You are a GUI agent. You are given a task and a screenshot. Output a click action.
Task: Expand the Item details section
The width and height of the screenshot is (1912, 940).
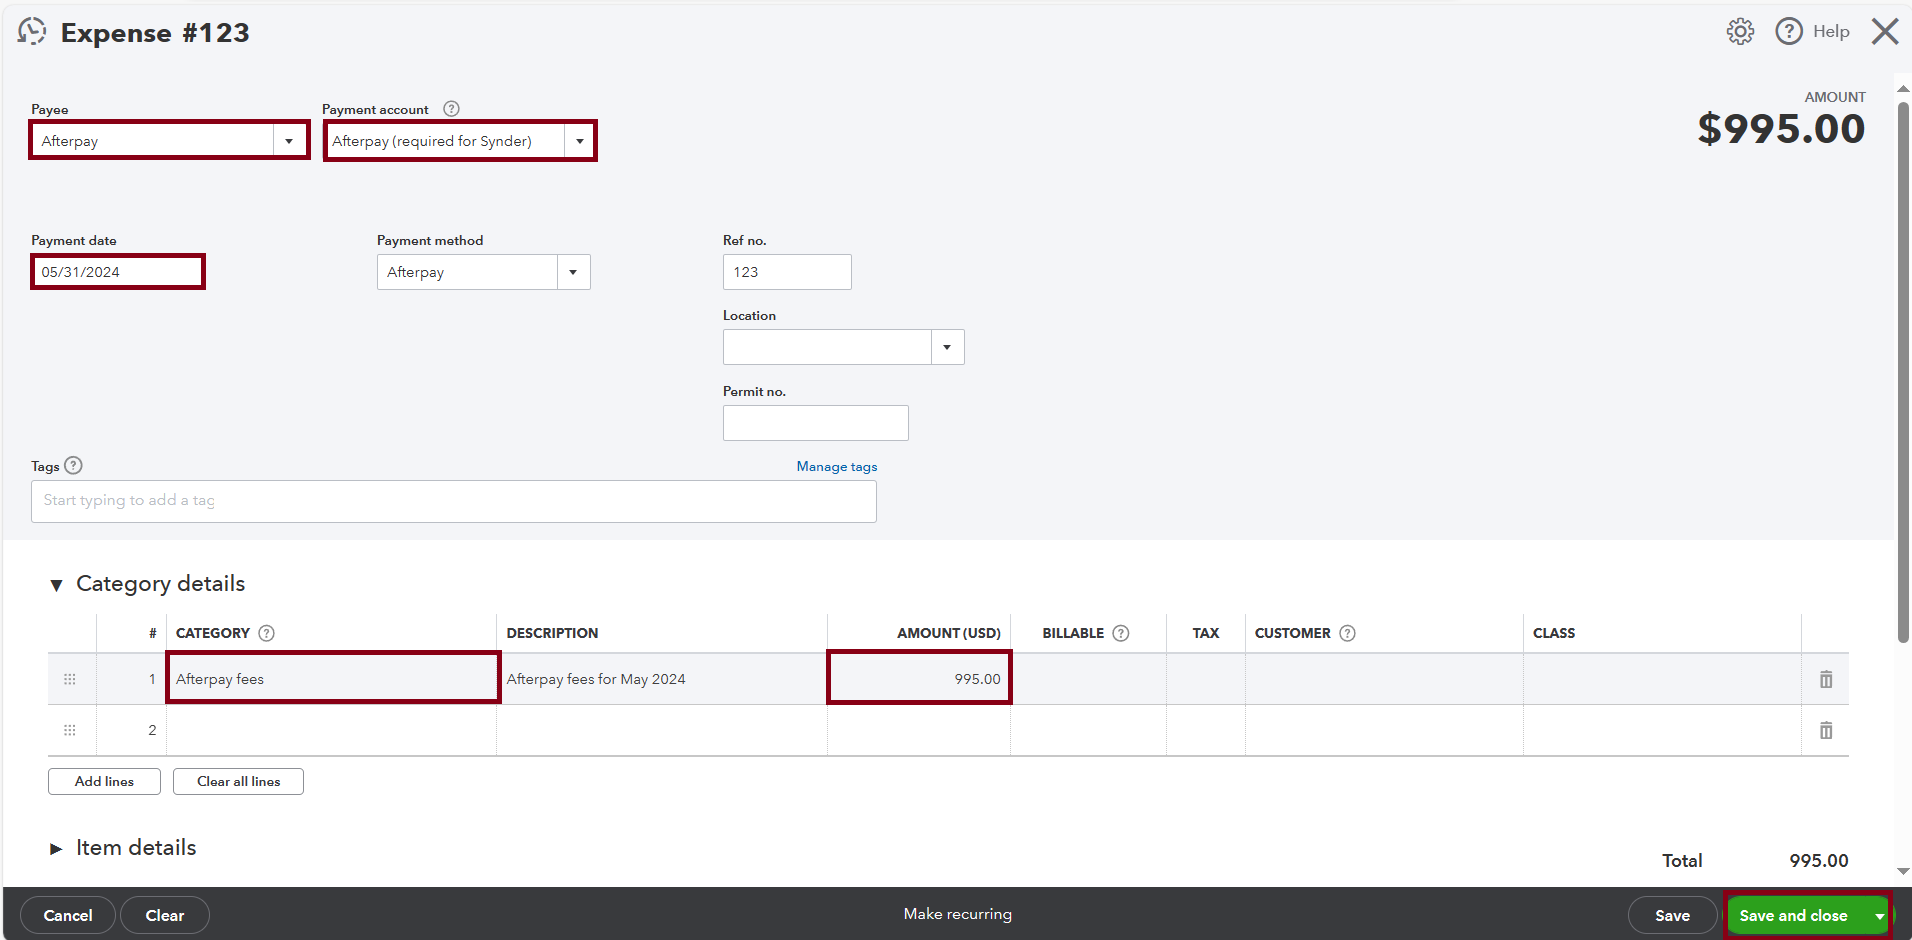56,849
